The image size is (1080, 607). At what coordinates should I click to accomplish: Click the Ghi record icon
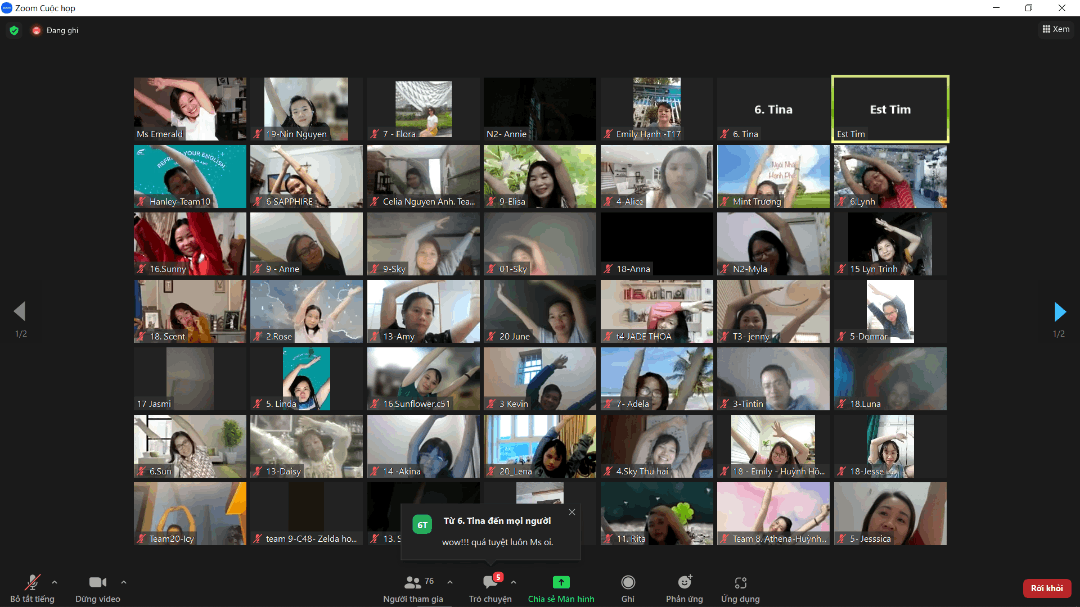pyautogui.click(x=628, y=583)
